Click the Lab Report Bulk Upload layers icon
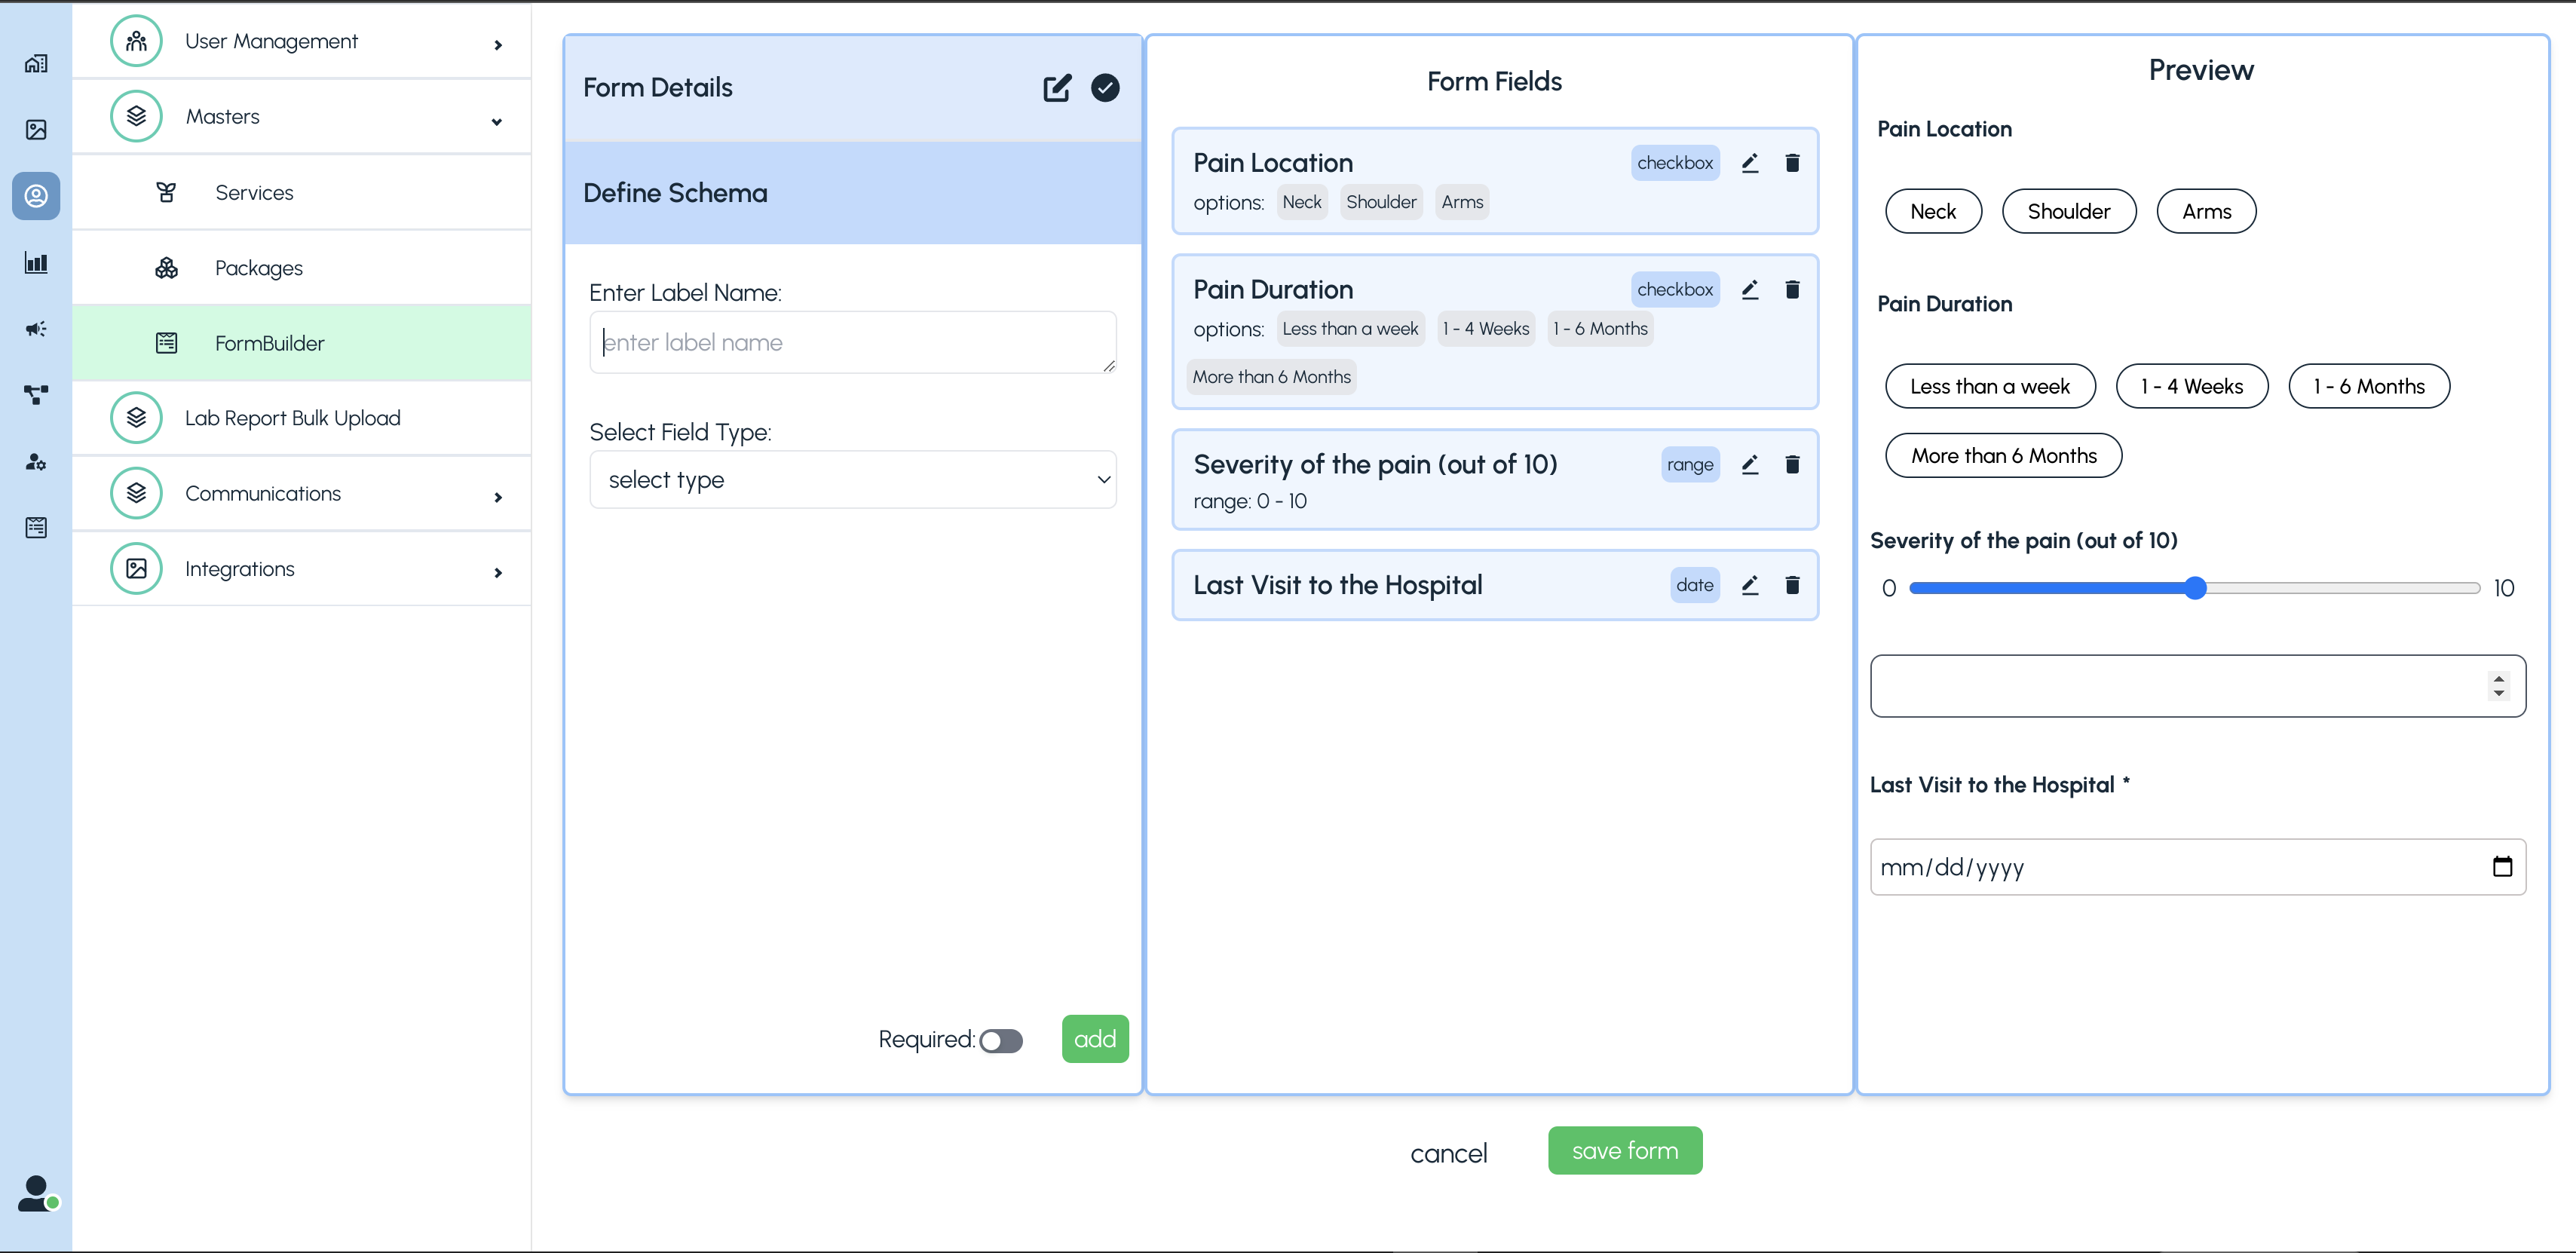The image size is (2576, 1253). click(136, 418)
